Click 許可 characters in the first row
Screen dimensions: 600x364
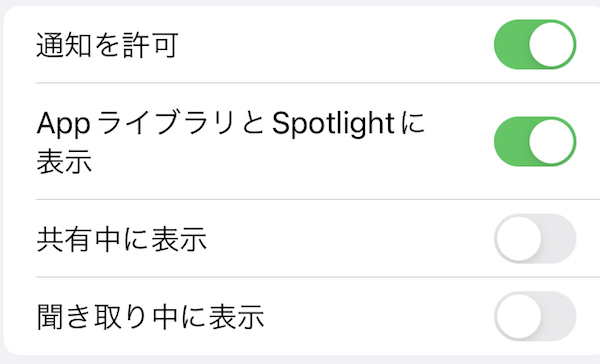[x=150, y=45]
